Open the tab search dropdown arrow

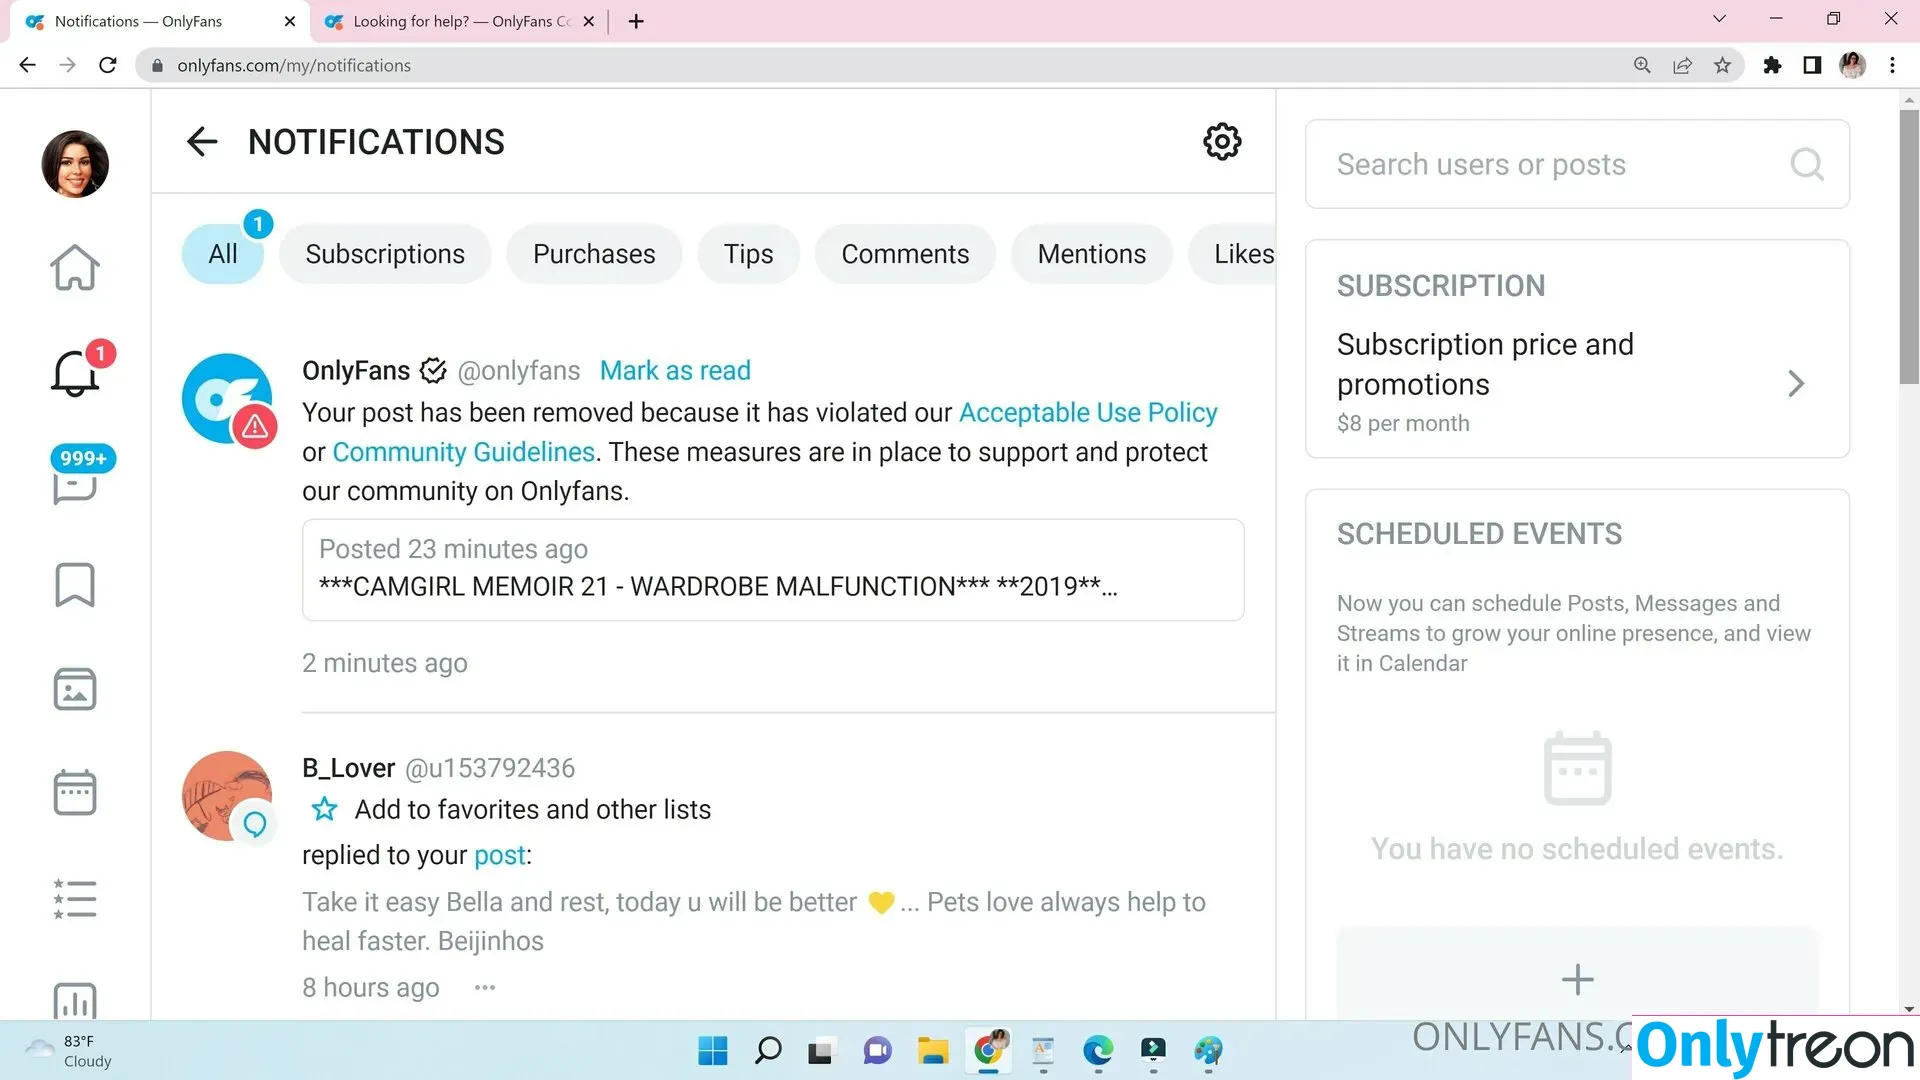click(1719, 19)
